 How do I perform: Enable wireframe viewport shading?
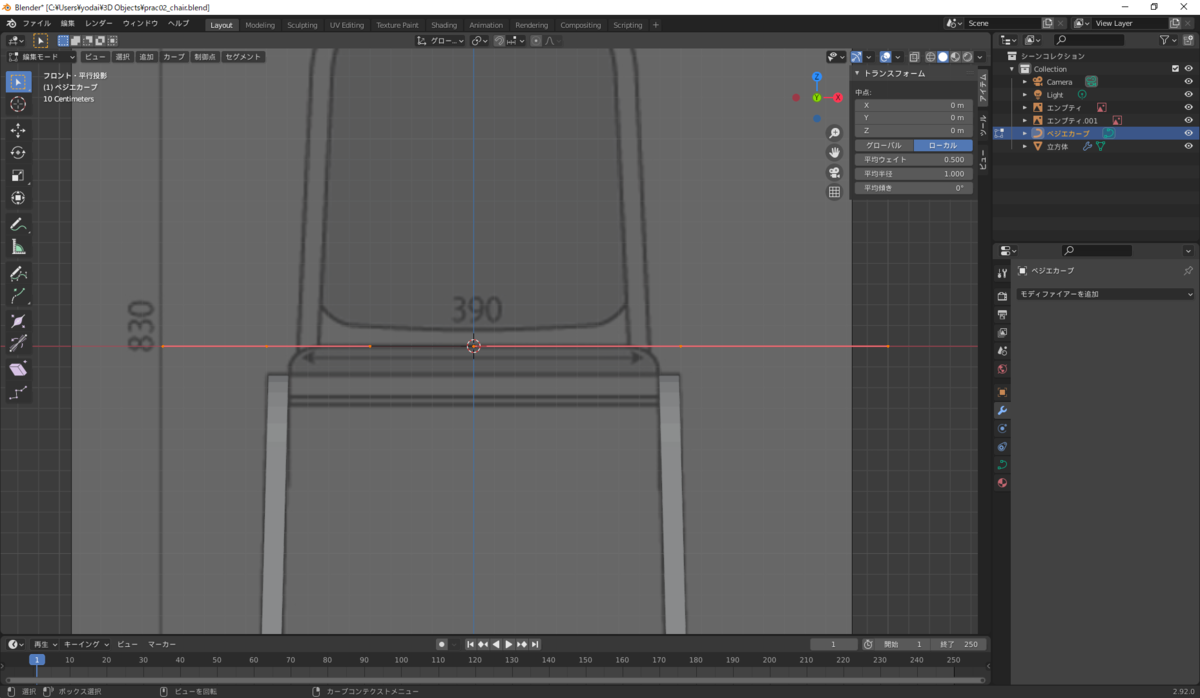[930, 57]
